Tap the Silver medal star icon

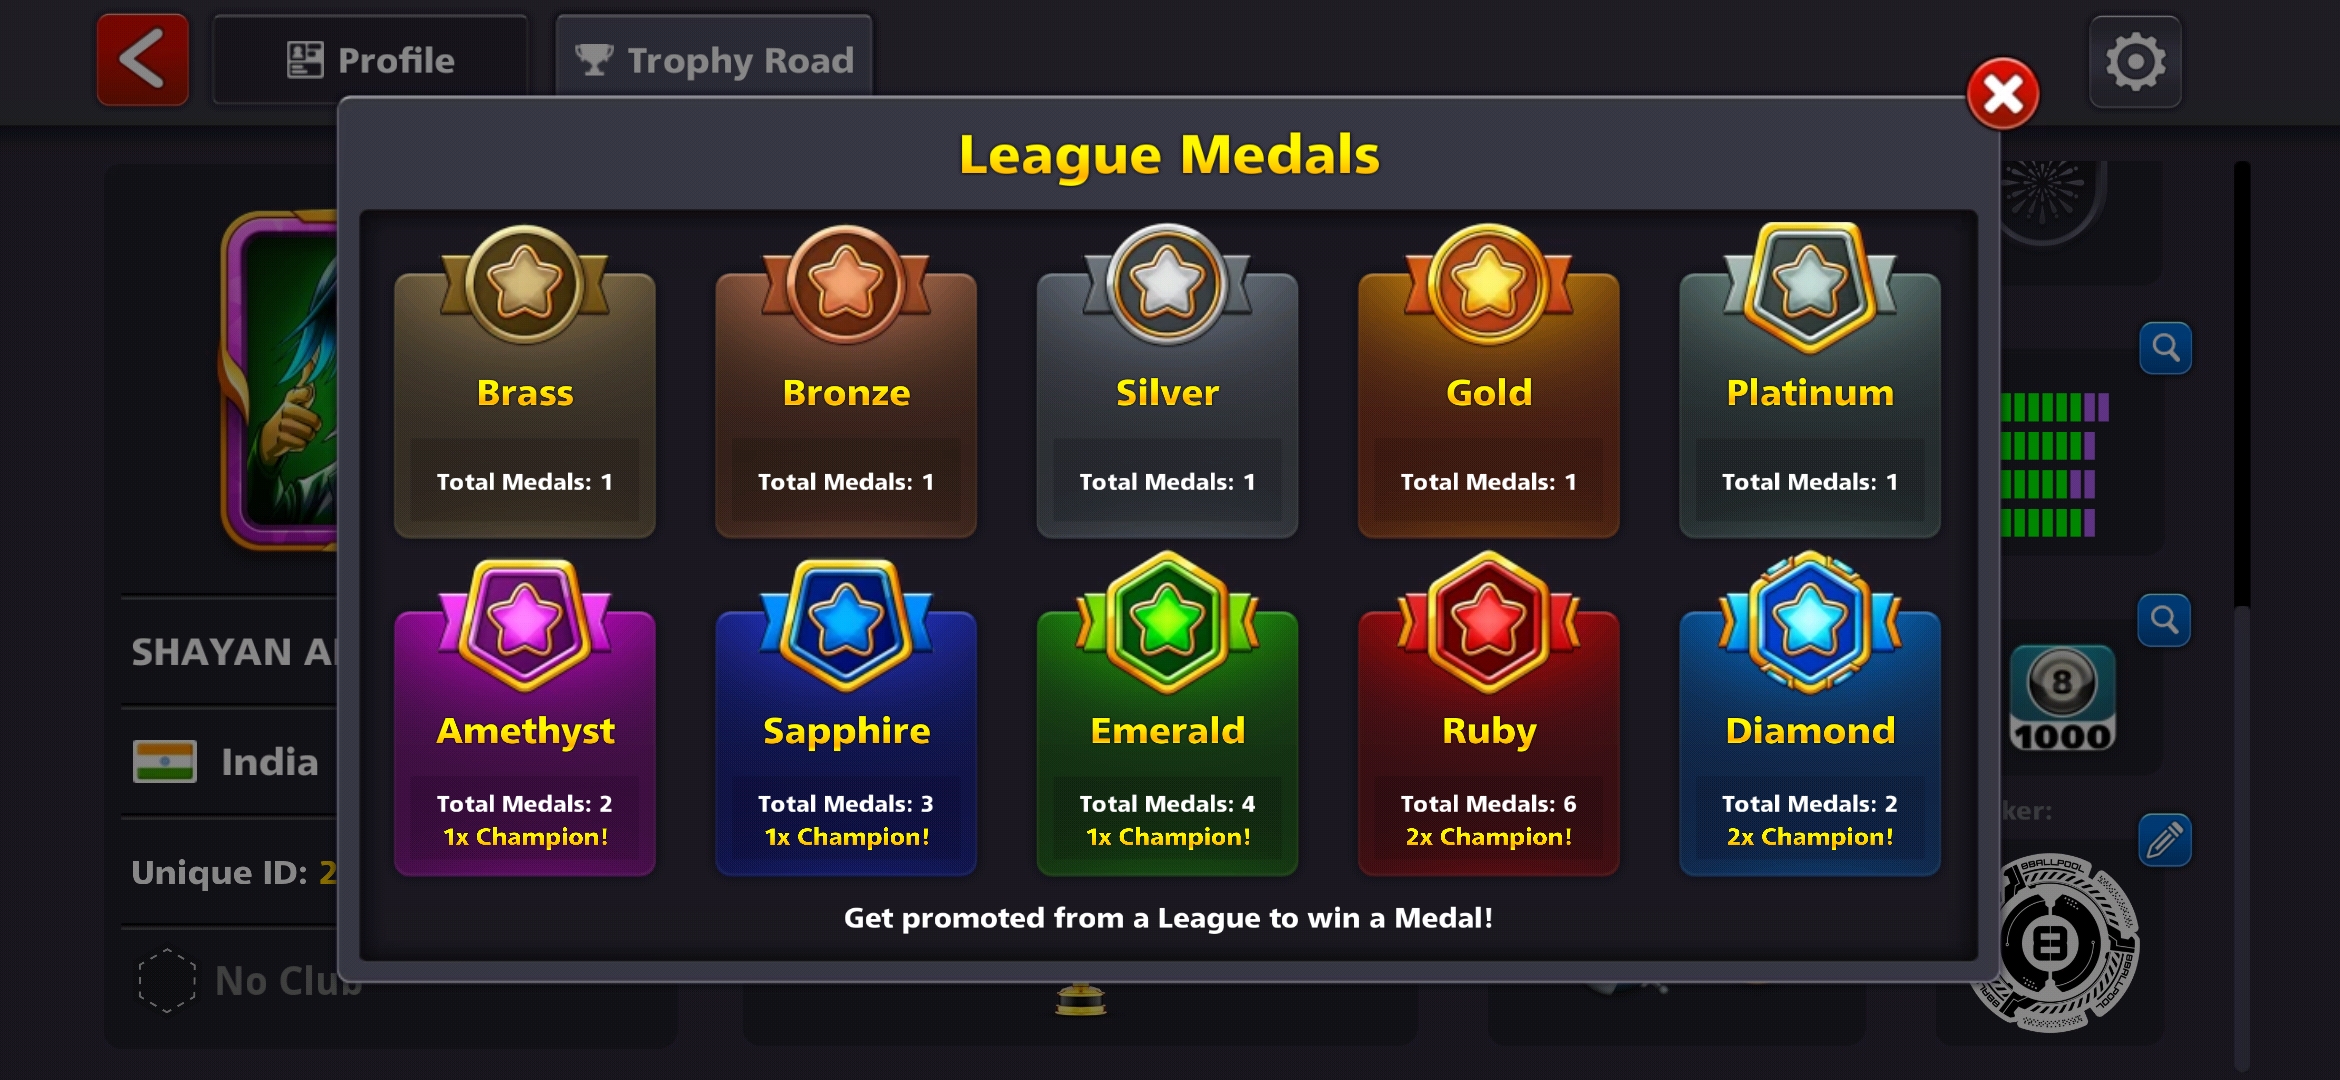coord(1167,283)
